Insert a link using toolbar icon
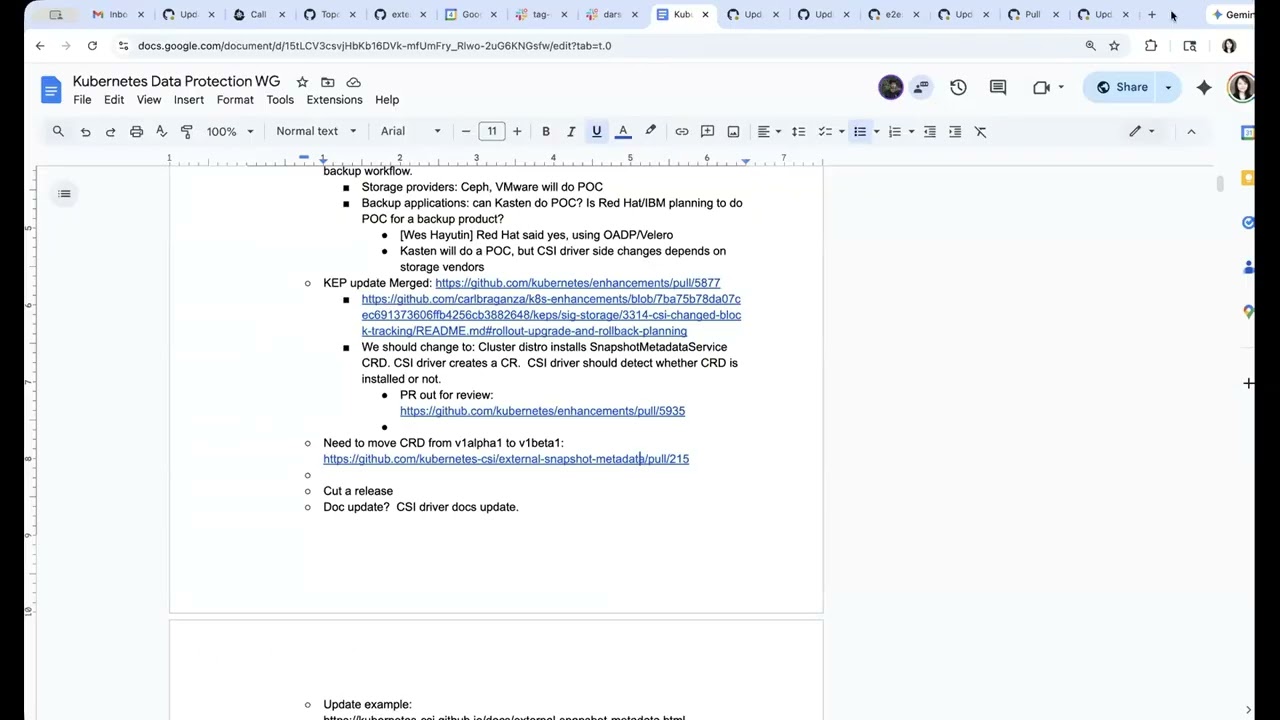 click(682, 131)
